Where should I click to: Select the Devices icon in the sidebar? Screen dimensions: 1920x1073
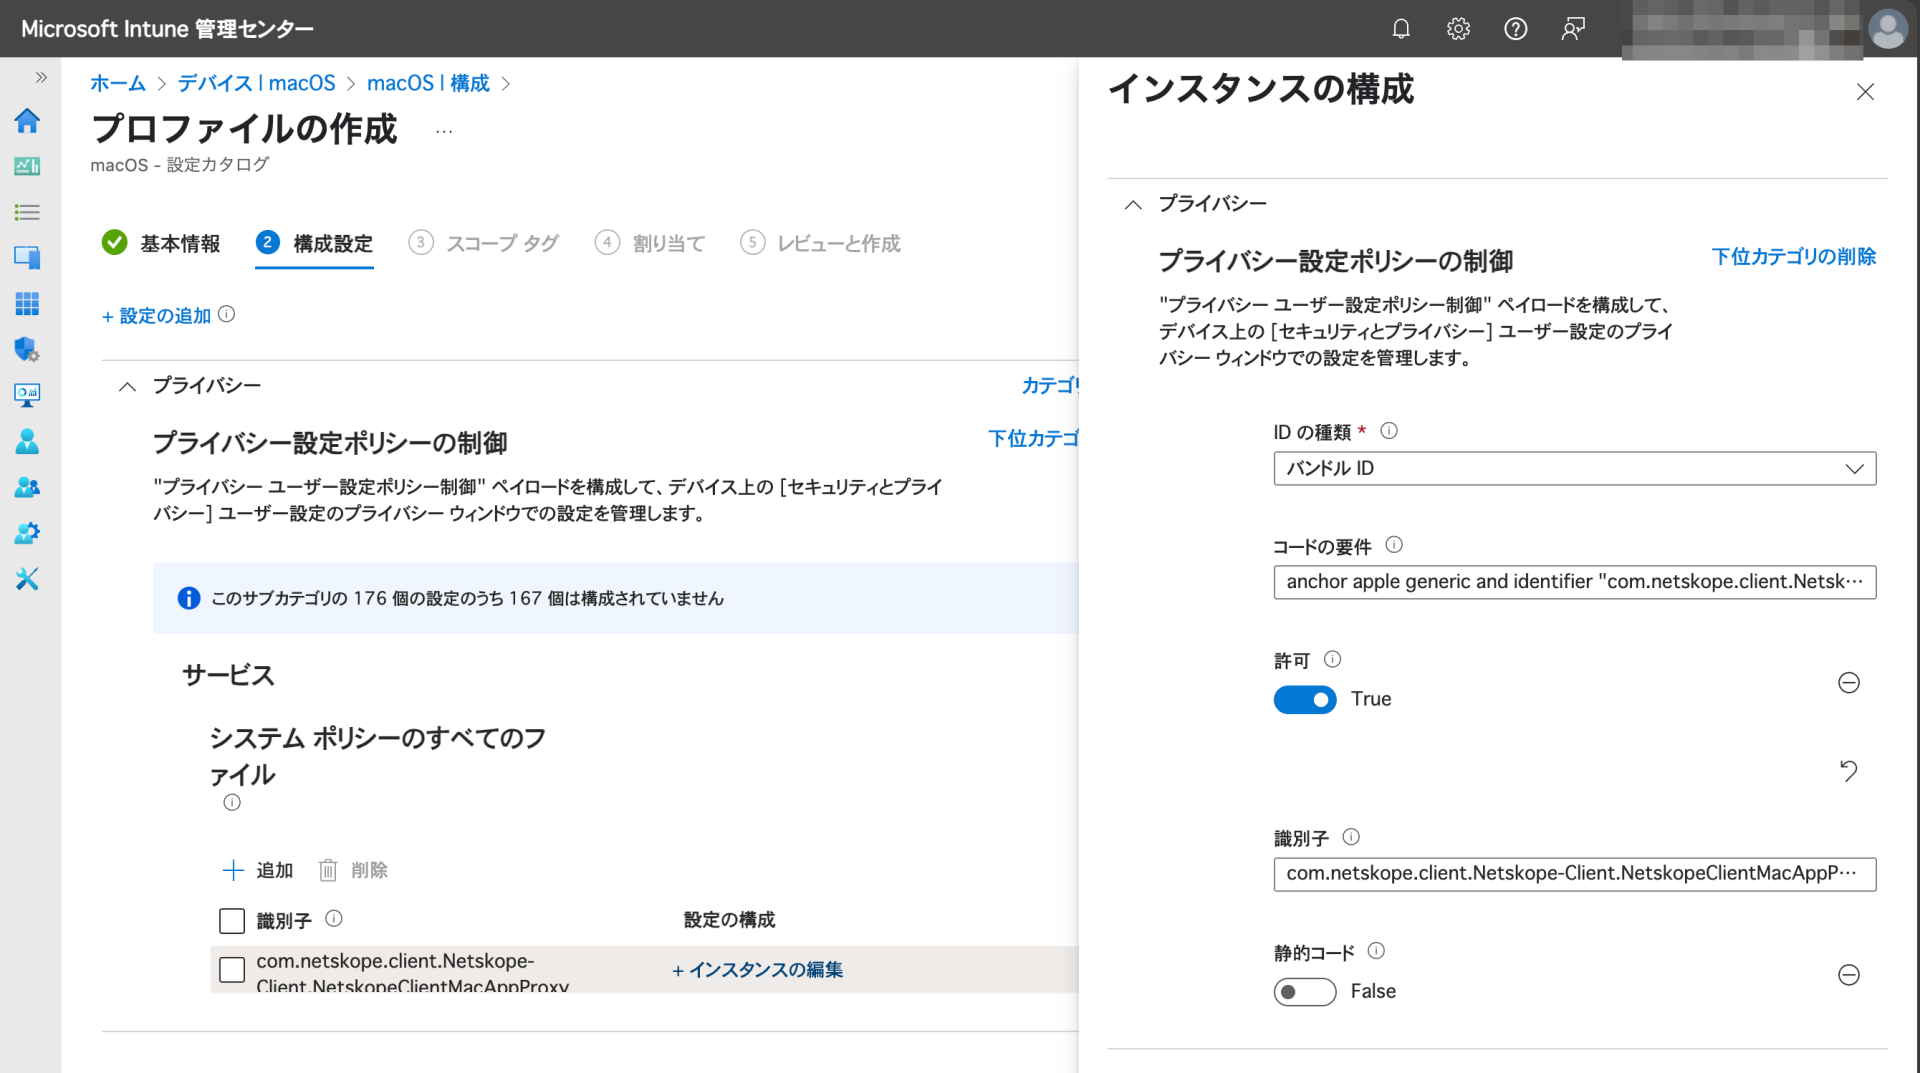[27, 257]
